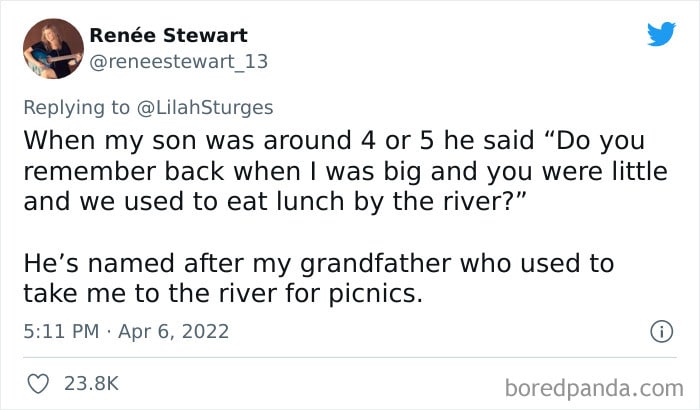This screenshot has height=410, width=700.
Task: Click the blue Twitter bird logo
Action: tap(661, 34)
